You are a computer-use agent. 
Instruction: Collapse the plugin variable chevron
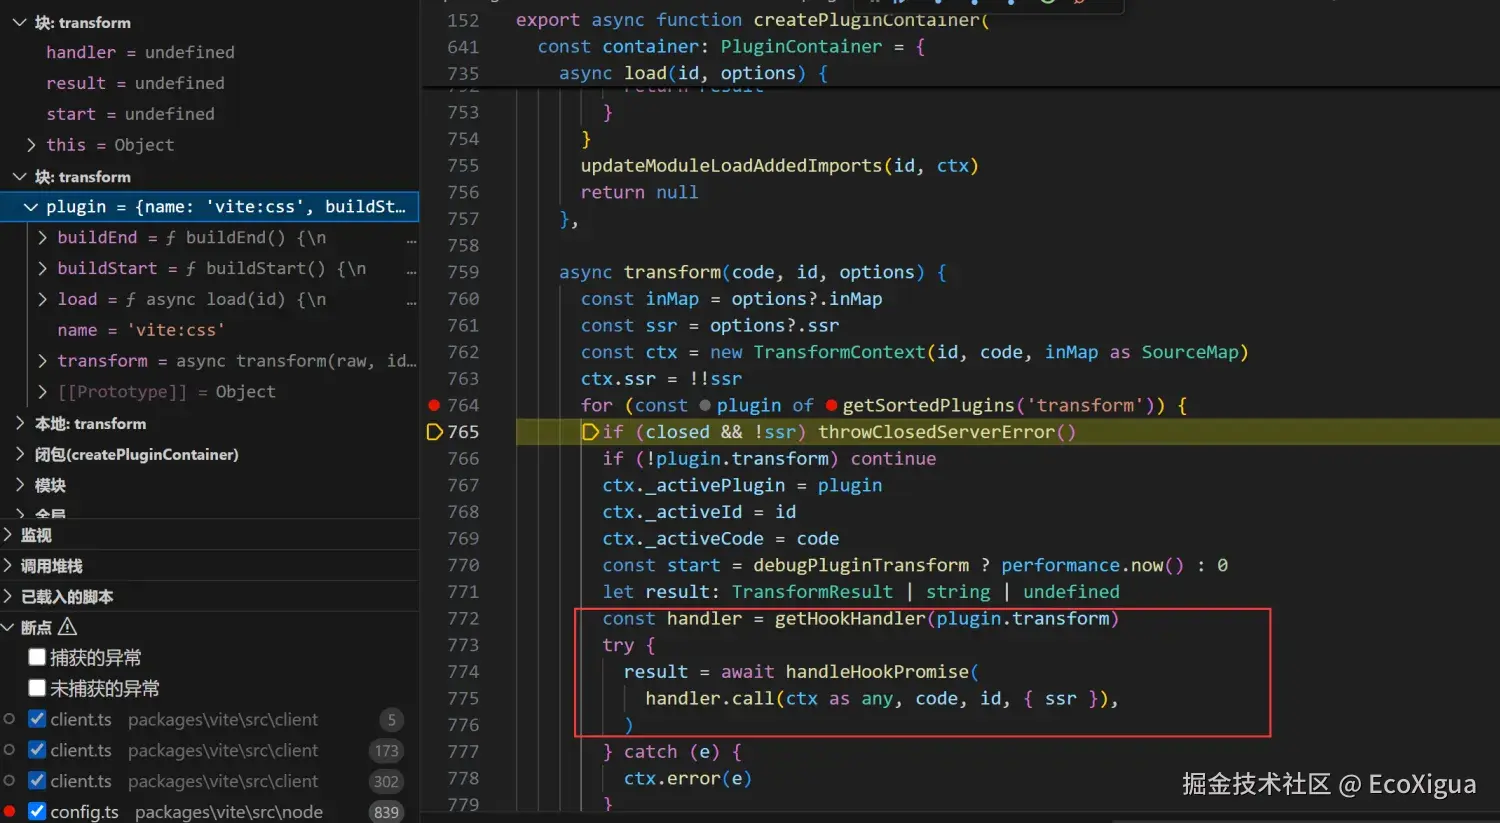(x=31, y=207)
